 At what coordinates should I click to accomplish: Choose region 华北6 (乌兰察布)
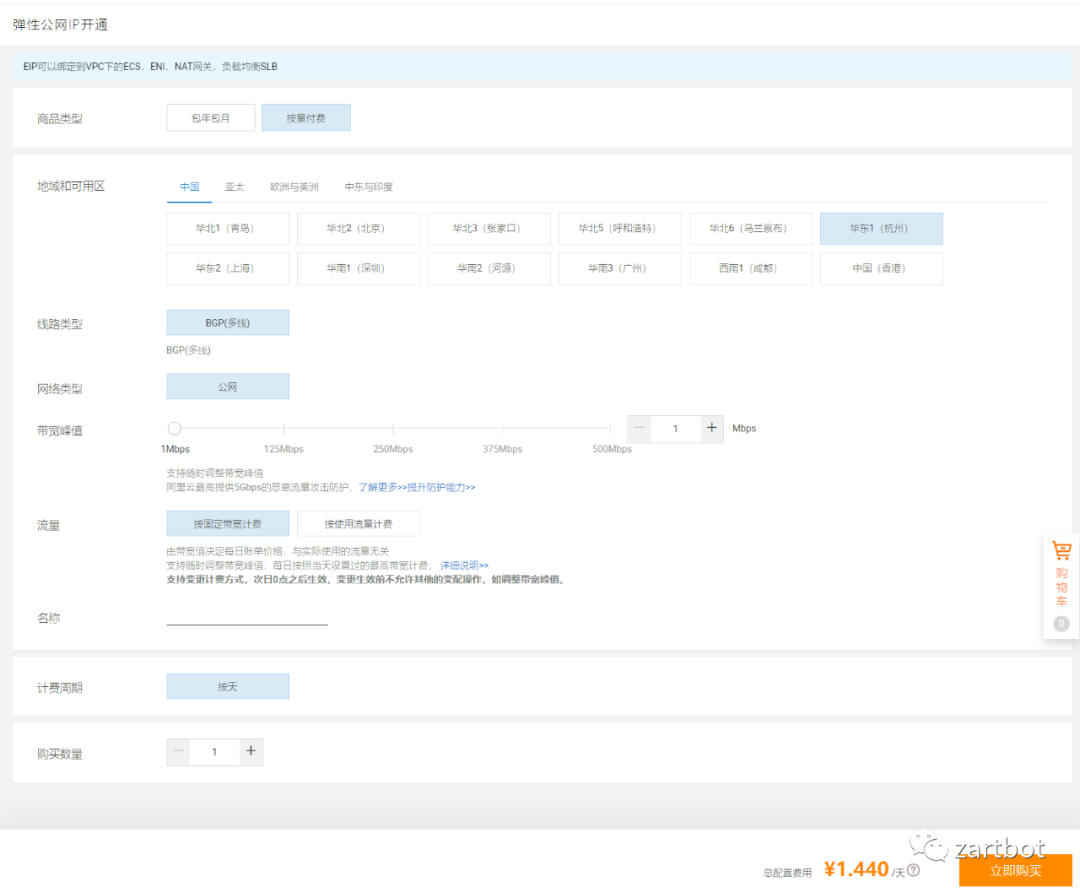751,229
